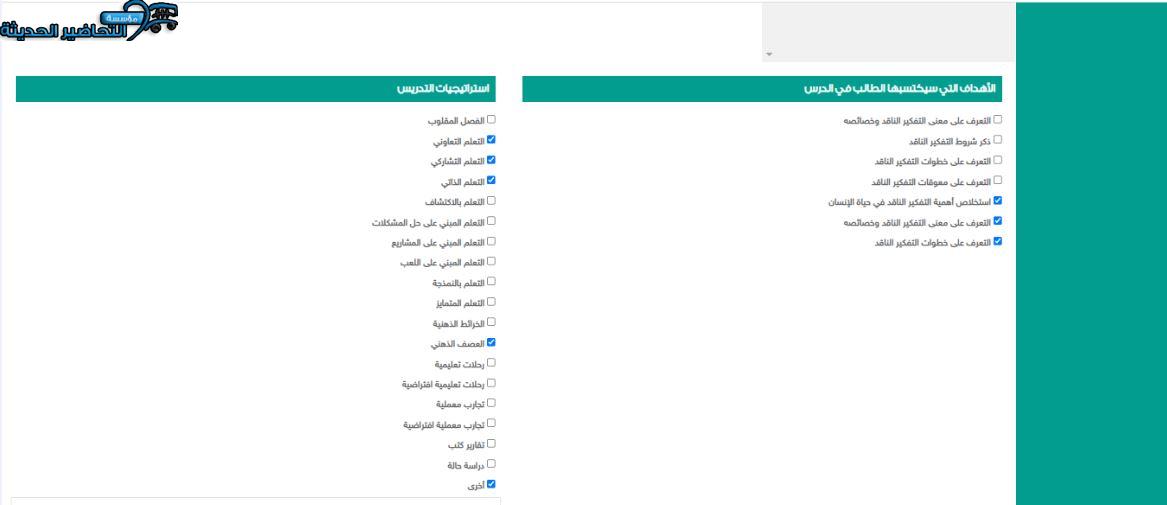Viewport: 1167px width, 505px height.
Task: Click the استراتيجيات التدريس section header
Action: click(x=255, y=89)
